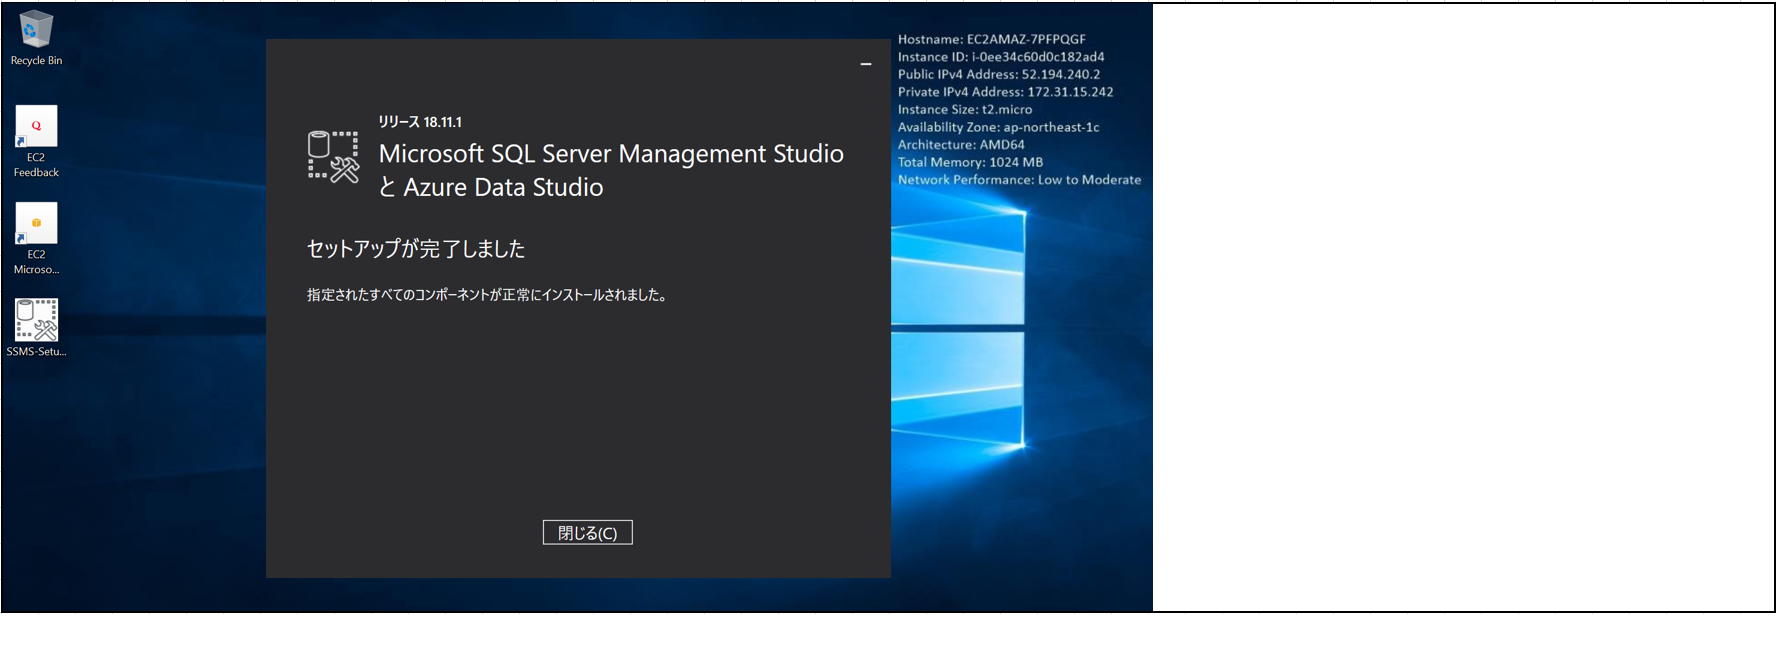Click the Instance Size t2.micro text
The height and width of the screenshot is (648, 1776).
[965, 110]
